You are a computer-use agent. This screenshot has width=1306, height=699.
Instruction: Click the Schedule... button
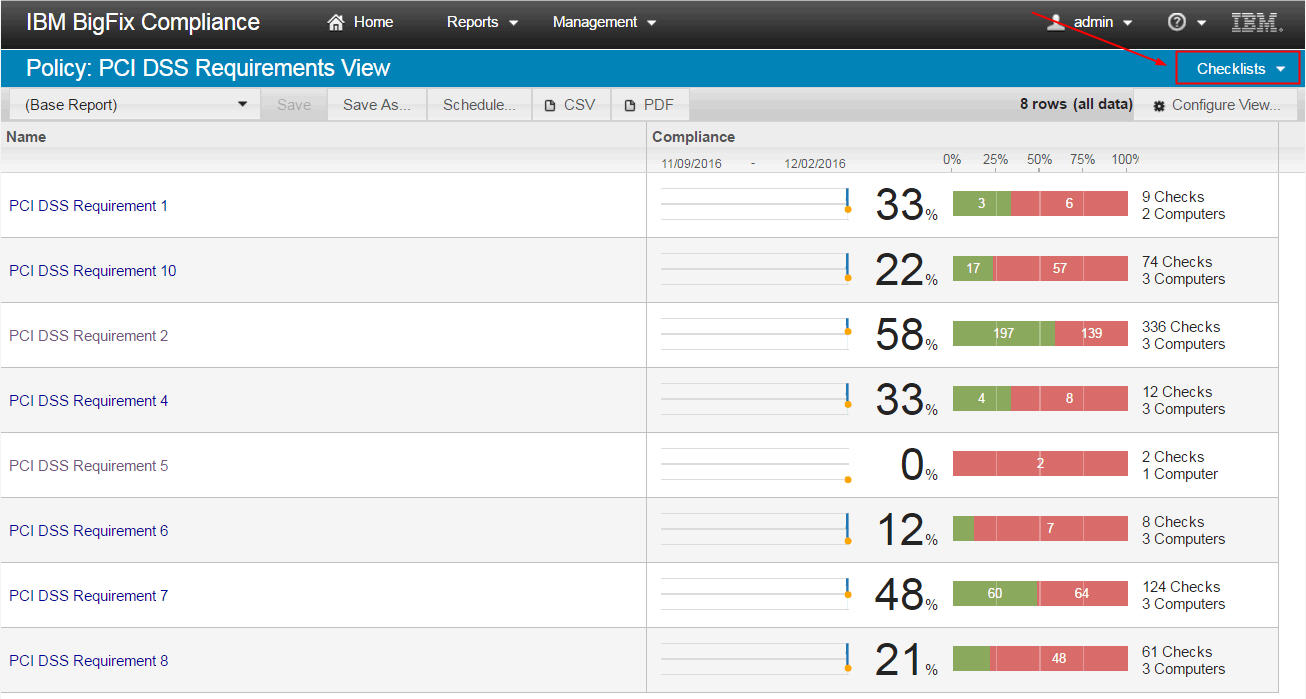point(479,105)
